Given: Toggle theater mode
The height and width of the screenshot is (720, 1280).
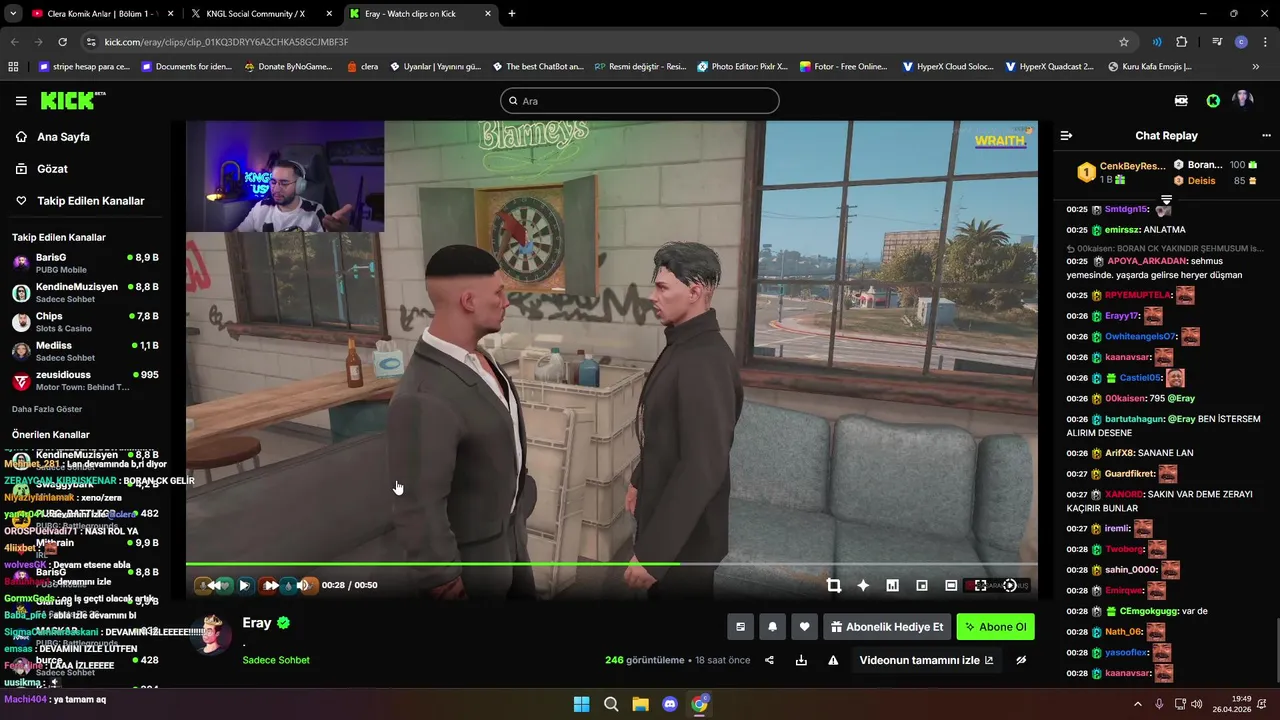Looking at the screenshot, I should 951,586.
